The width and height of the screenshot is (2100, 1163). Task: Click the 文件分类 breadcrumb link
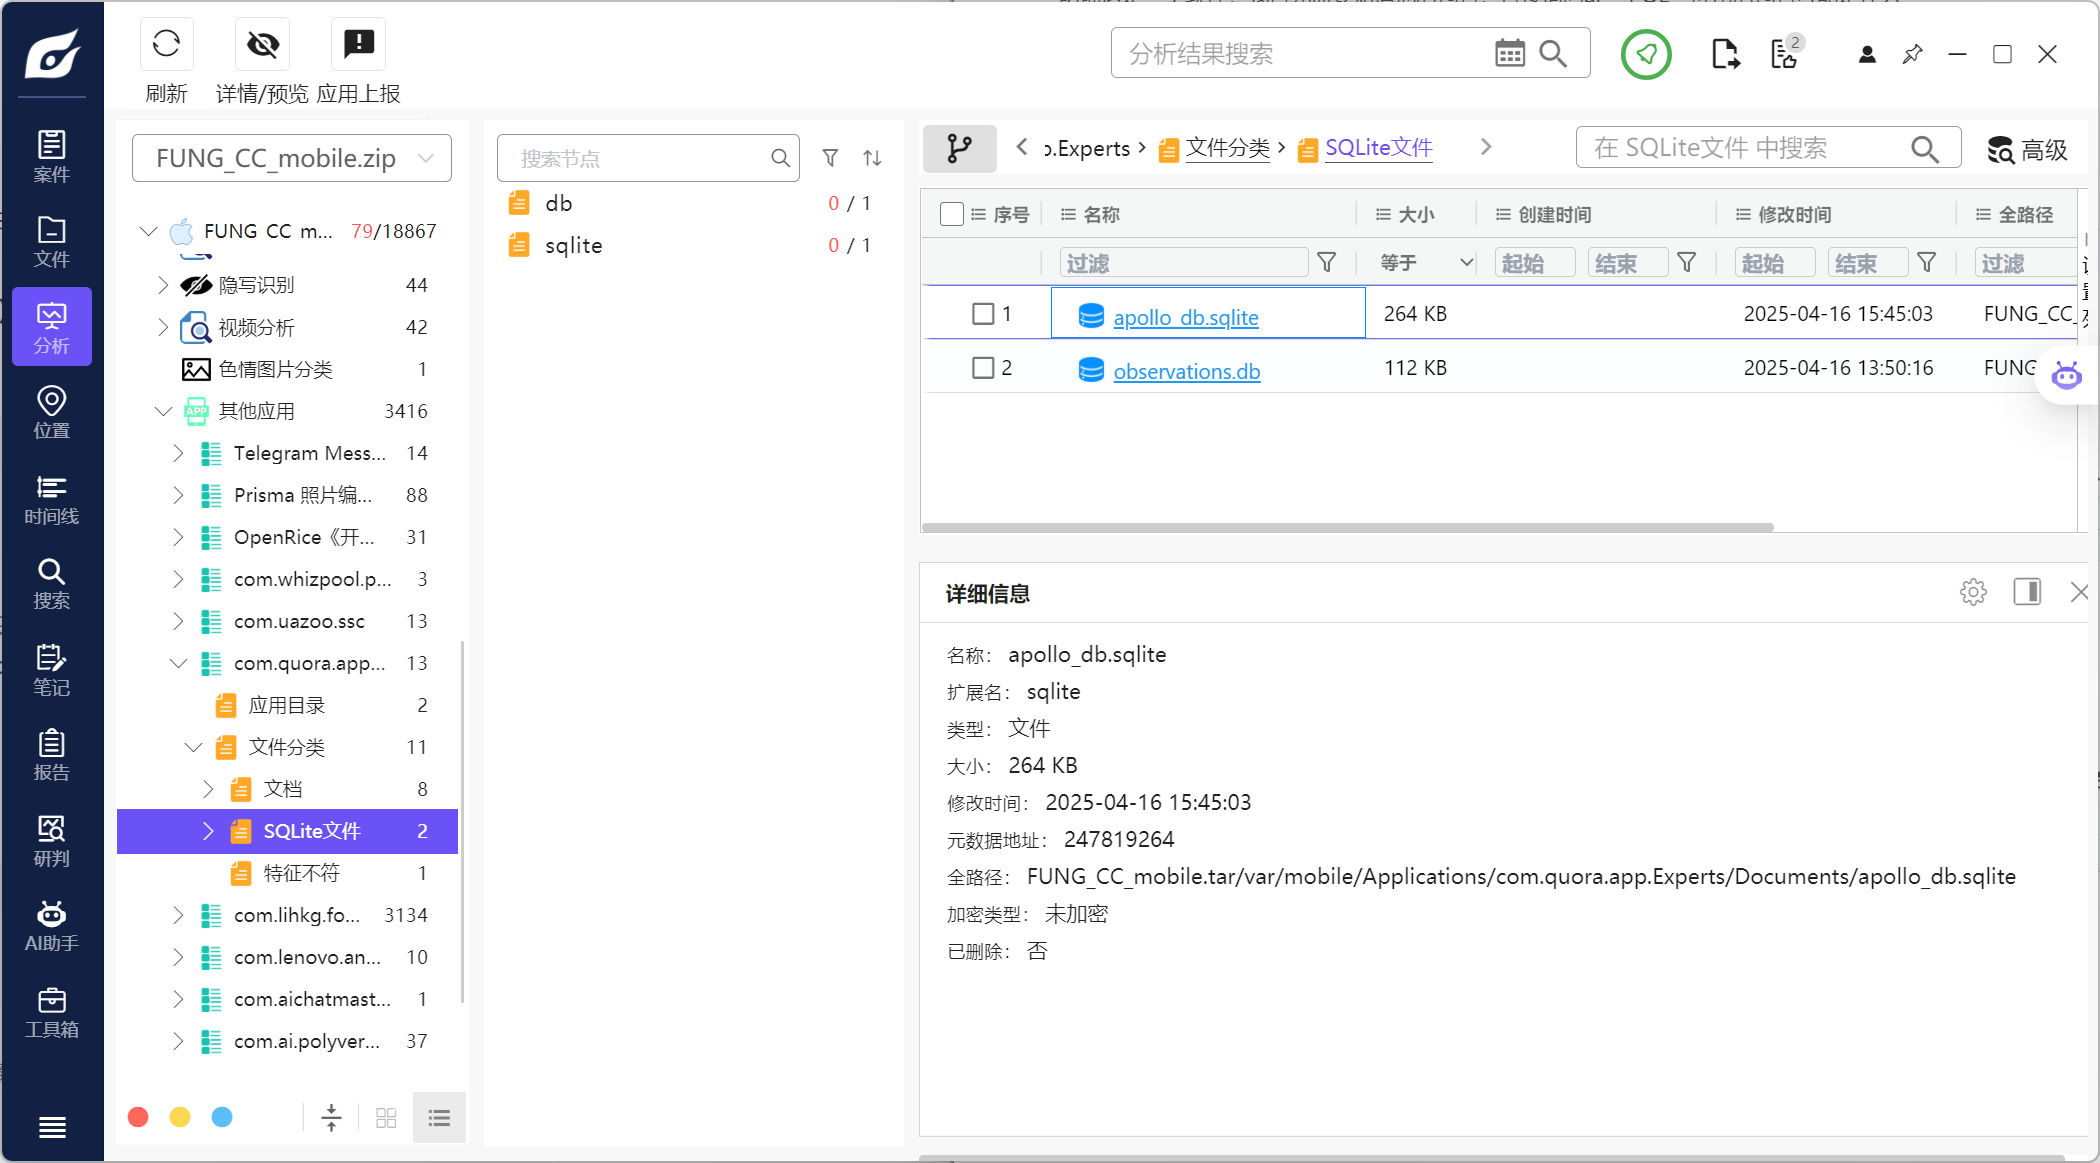pos(1227,148)
